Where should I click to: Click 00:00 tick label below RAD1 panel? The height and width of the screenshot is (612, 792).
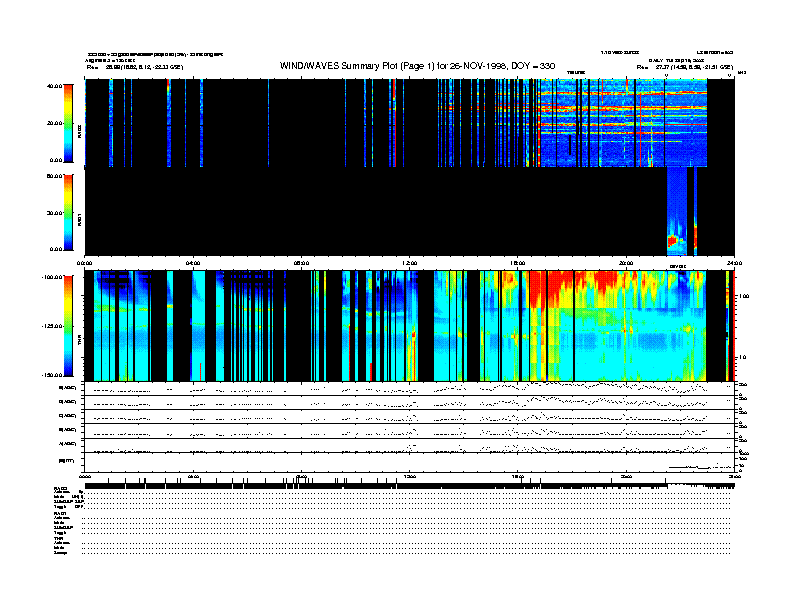tap(84, 263)
